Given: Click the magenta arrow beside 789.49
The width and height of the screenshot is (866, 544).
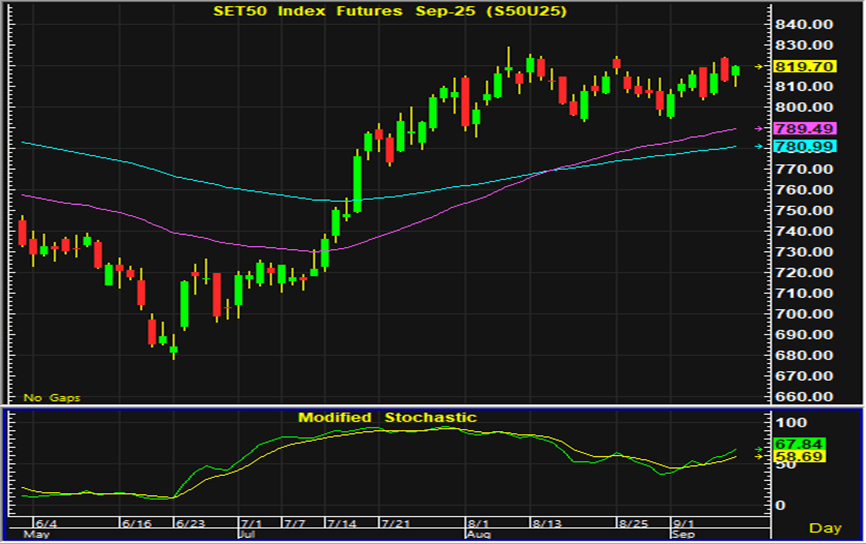Looking at the screenshot, I should tap(758, 129).
